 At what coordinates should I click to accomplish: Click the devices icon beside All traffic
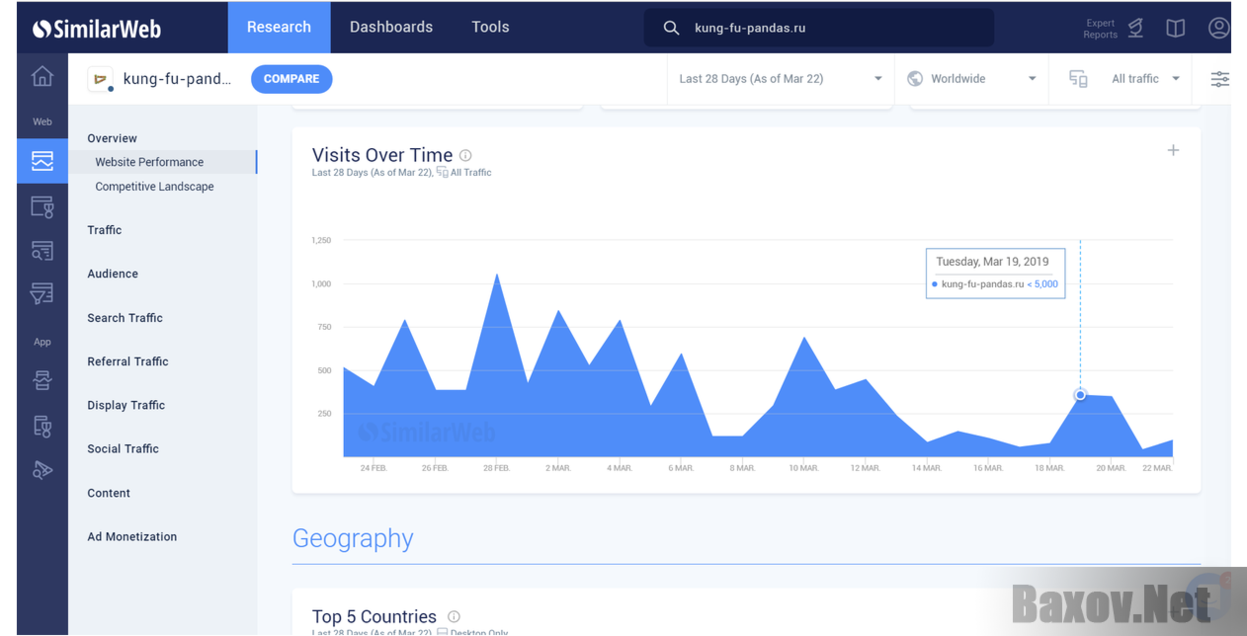[x=1078, y=79]
